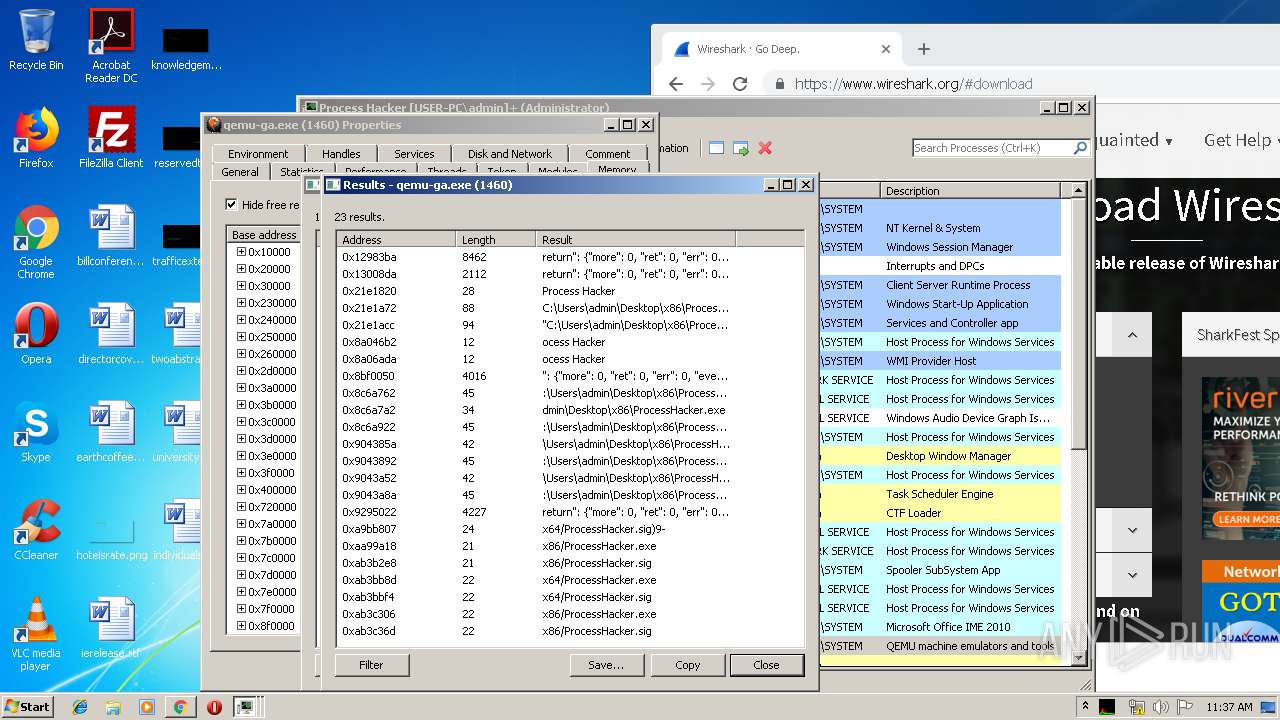The width and height of the screenshot is (1280, 720).
Task: Expand base address 0x720000 node
Action: pyautogui.click(x=241, y=507)
